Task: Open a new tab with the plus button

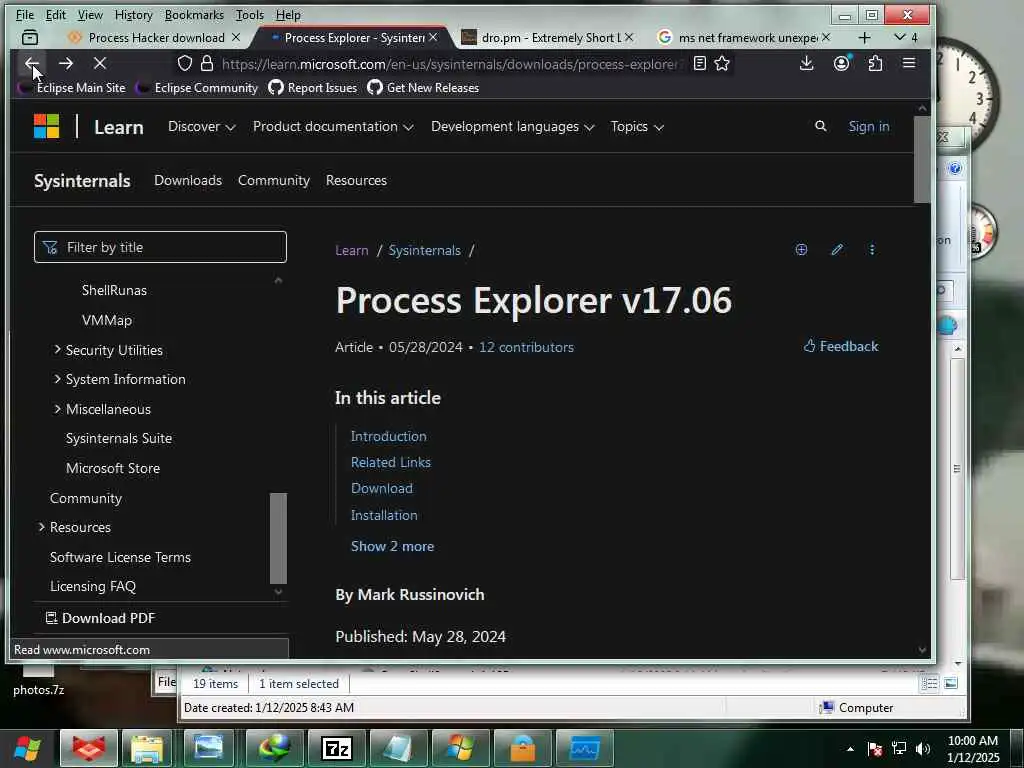Action: (864, 38)
